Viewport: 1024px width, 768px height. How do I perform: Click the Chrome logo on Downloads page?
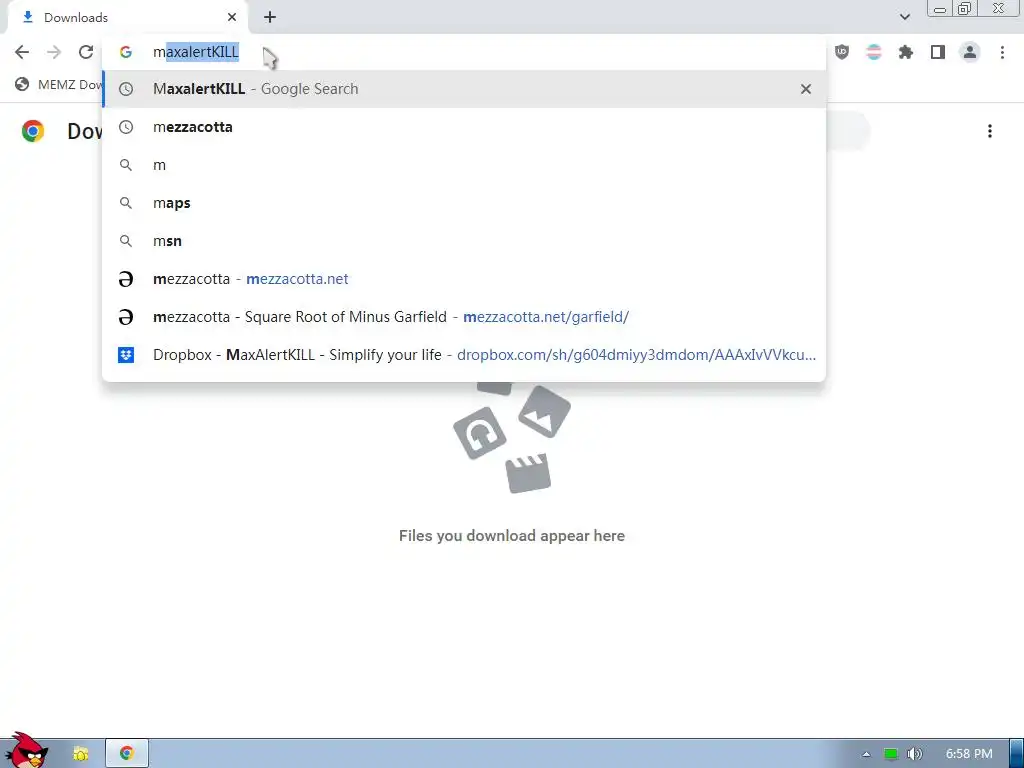click(x=33, y=131)
